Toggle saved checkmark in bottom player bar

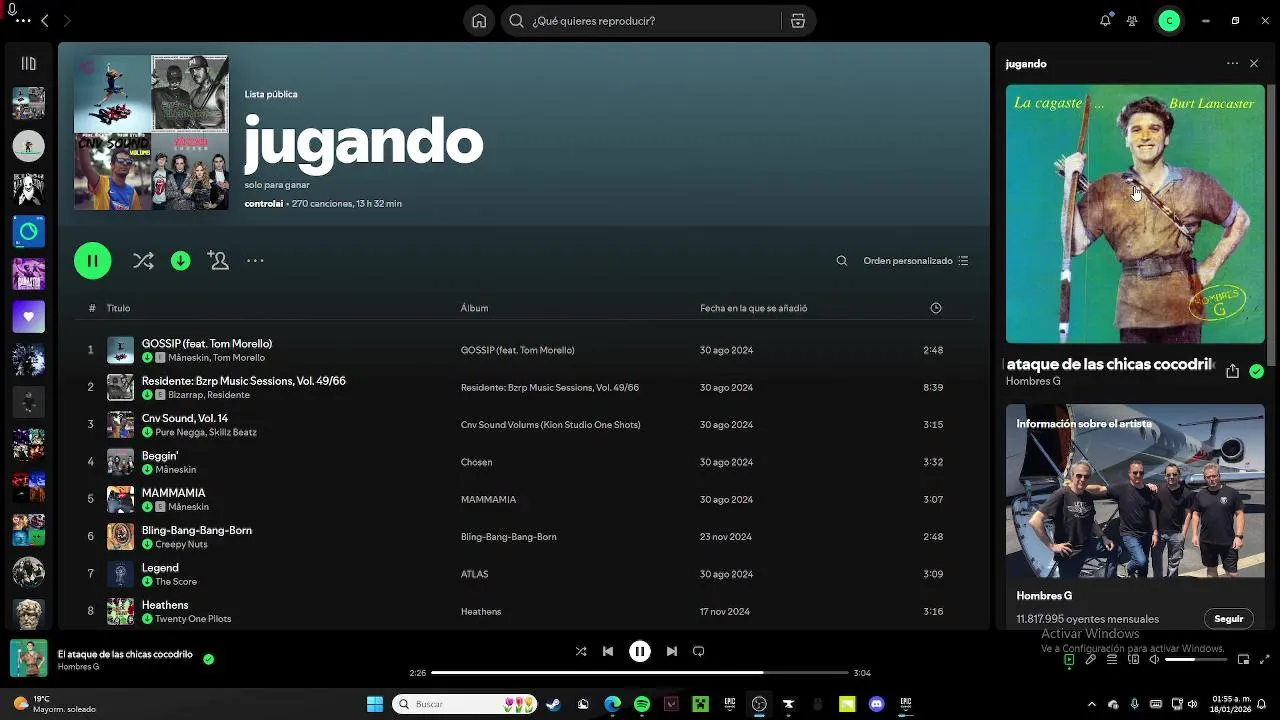(x=208, y=660)
